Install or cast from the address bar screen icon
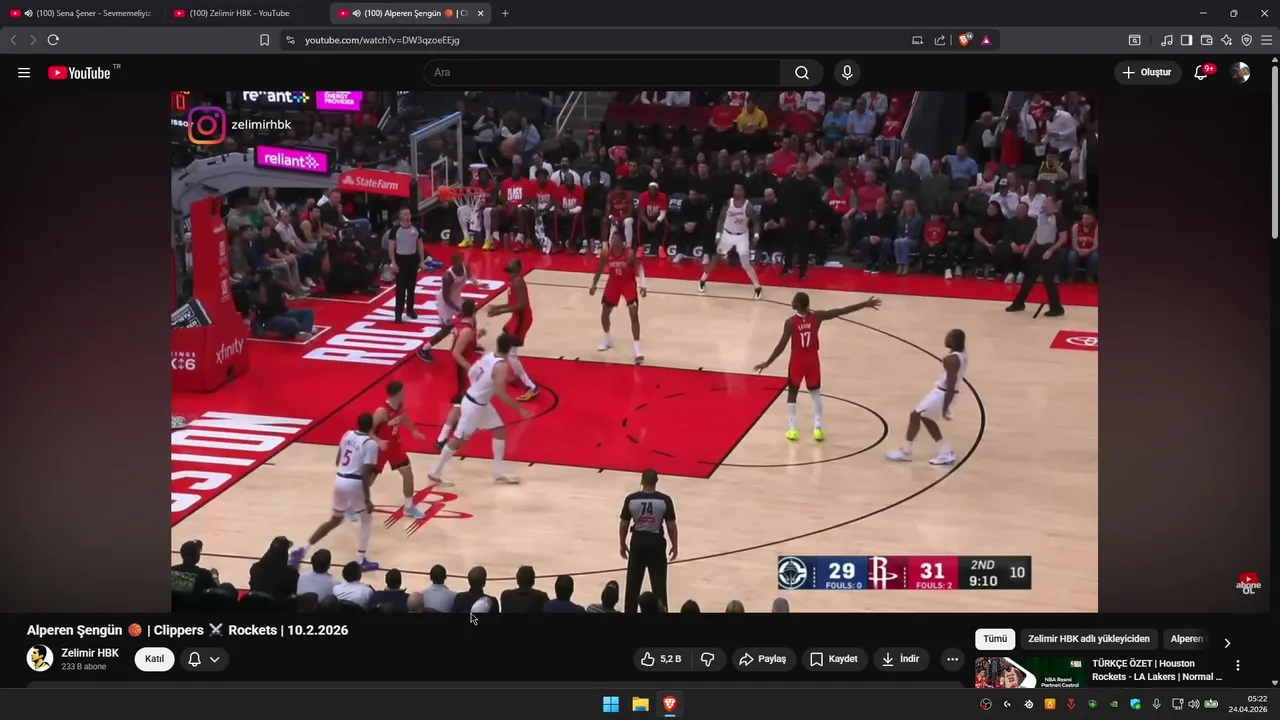The height and width of the screenshot is (720, 1280). click(917, 40)
